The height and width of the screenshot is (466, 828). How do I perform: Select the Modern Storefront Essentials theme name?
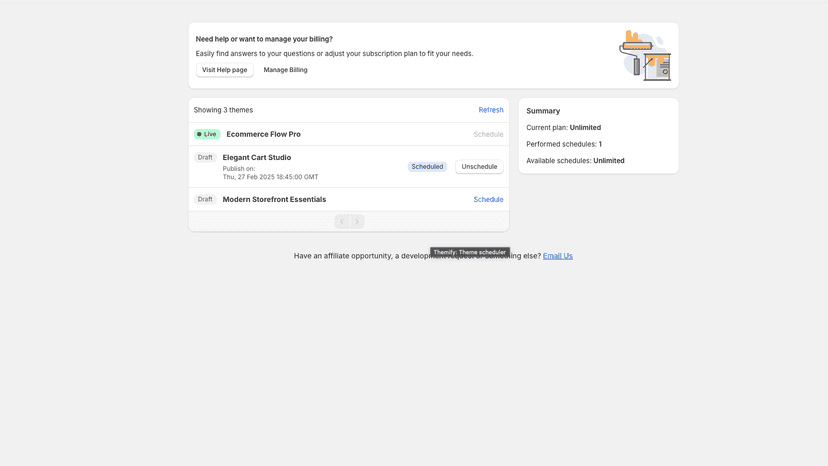pyautogui.click(x=274, y=199)
